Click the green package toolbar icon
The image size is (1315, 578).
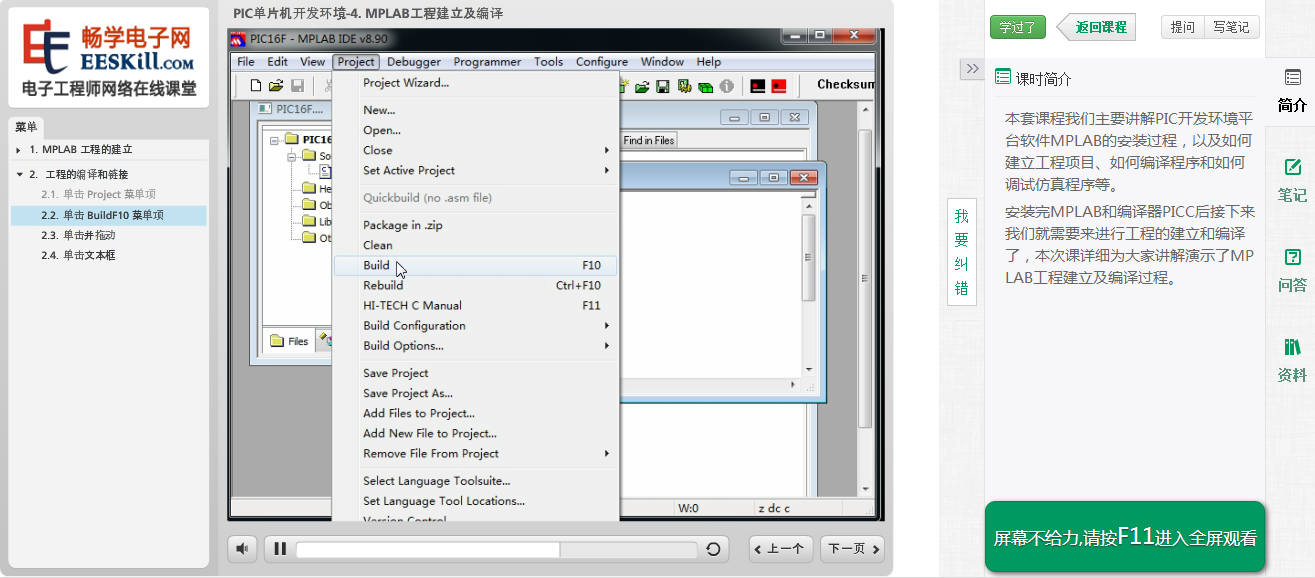coord(705,87)
